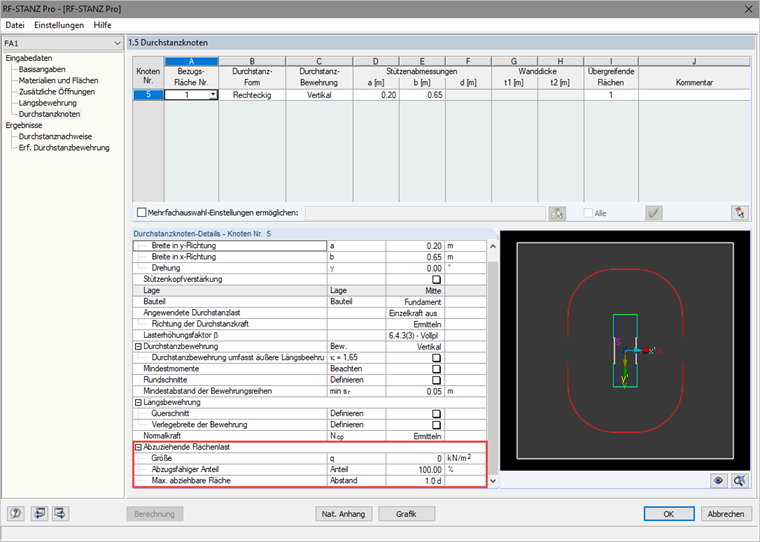The height and width of the screenshot is (542, 760).
Task: Click the Abbrechen button
Action: (x=726, y=514)
